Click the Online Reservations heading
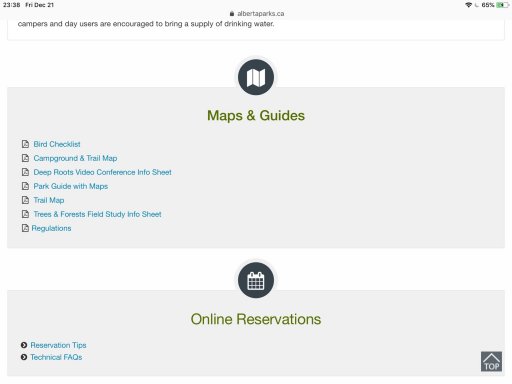 [x=256, y=319]
